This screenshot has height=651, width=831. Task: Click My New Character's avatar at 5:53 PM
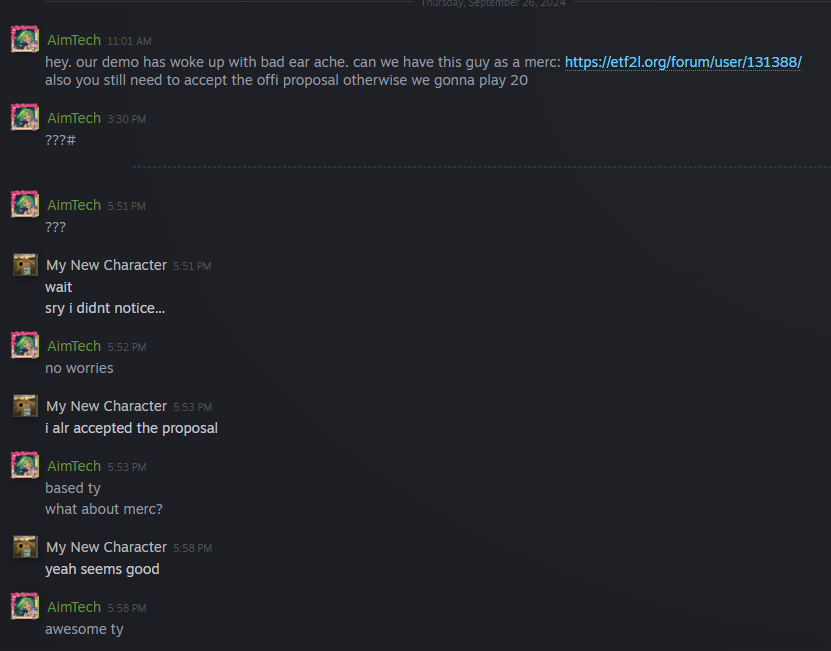(x=25, y=406)
